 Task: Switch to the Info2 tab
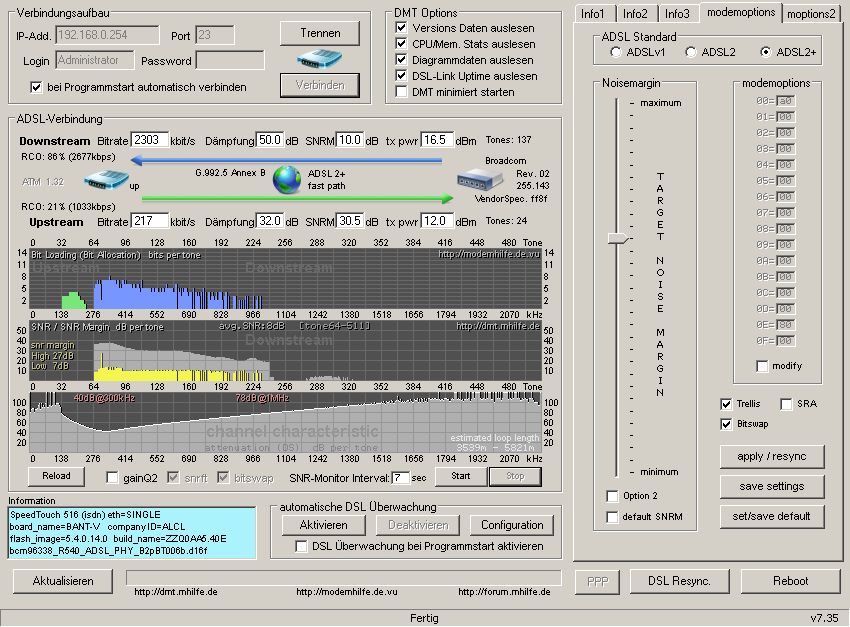coord(635,14)
